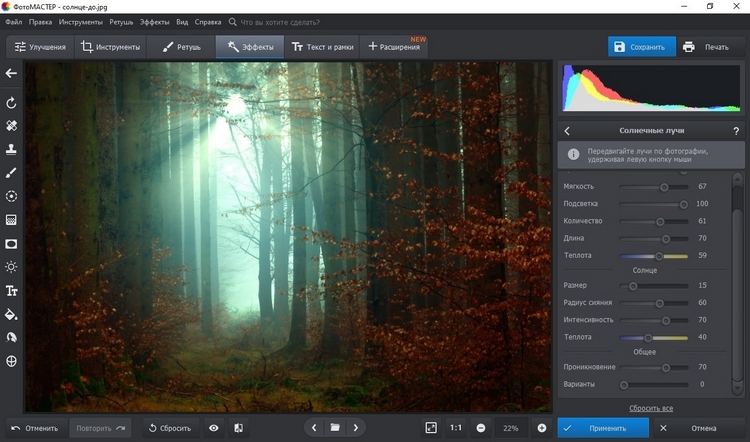Toggle before/after comparison view
The height and width of the screenshot is (442, 750).
(x=238, y=428)
